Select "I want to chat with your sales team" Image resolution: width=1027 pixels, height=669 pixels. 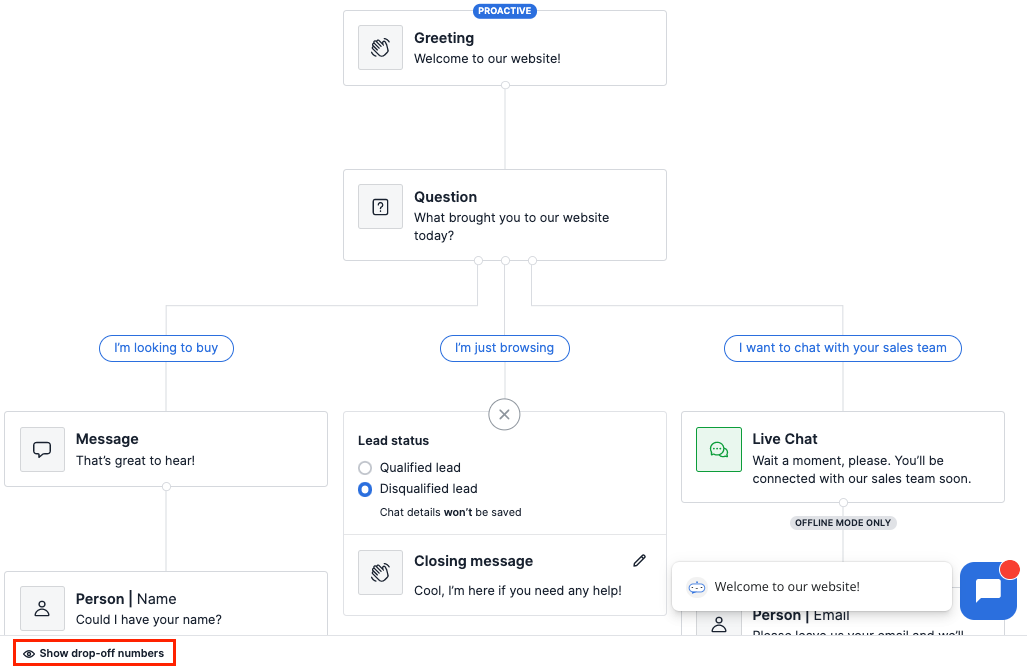(x=842, y=348)
